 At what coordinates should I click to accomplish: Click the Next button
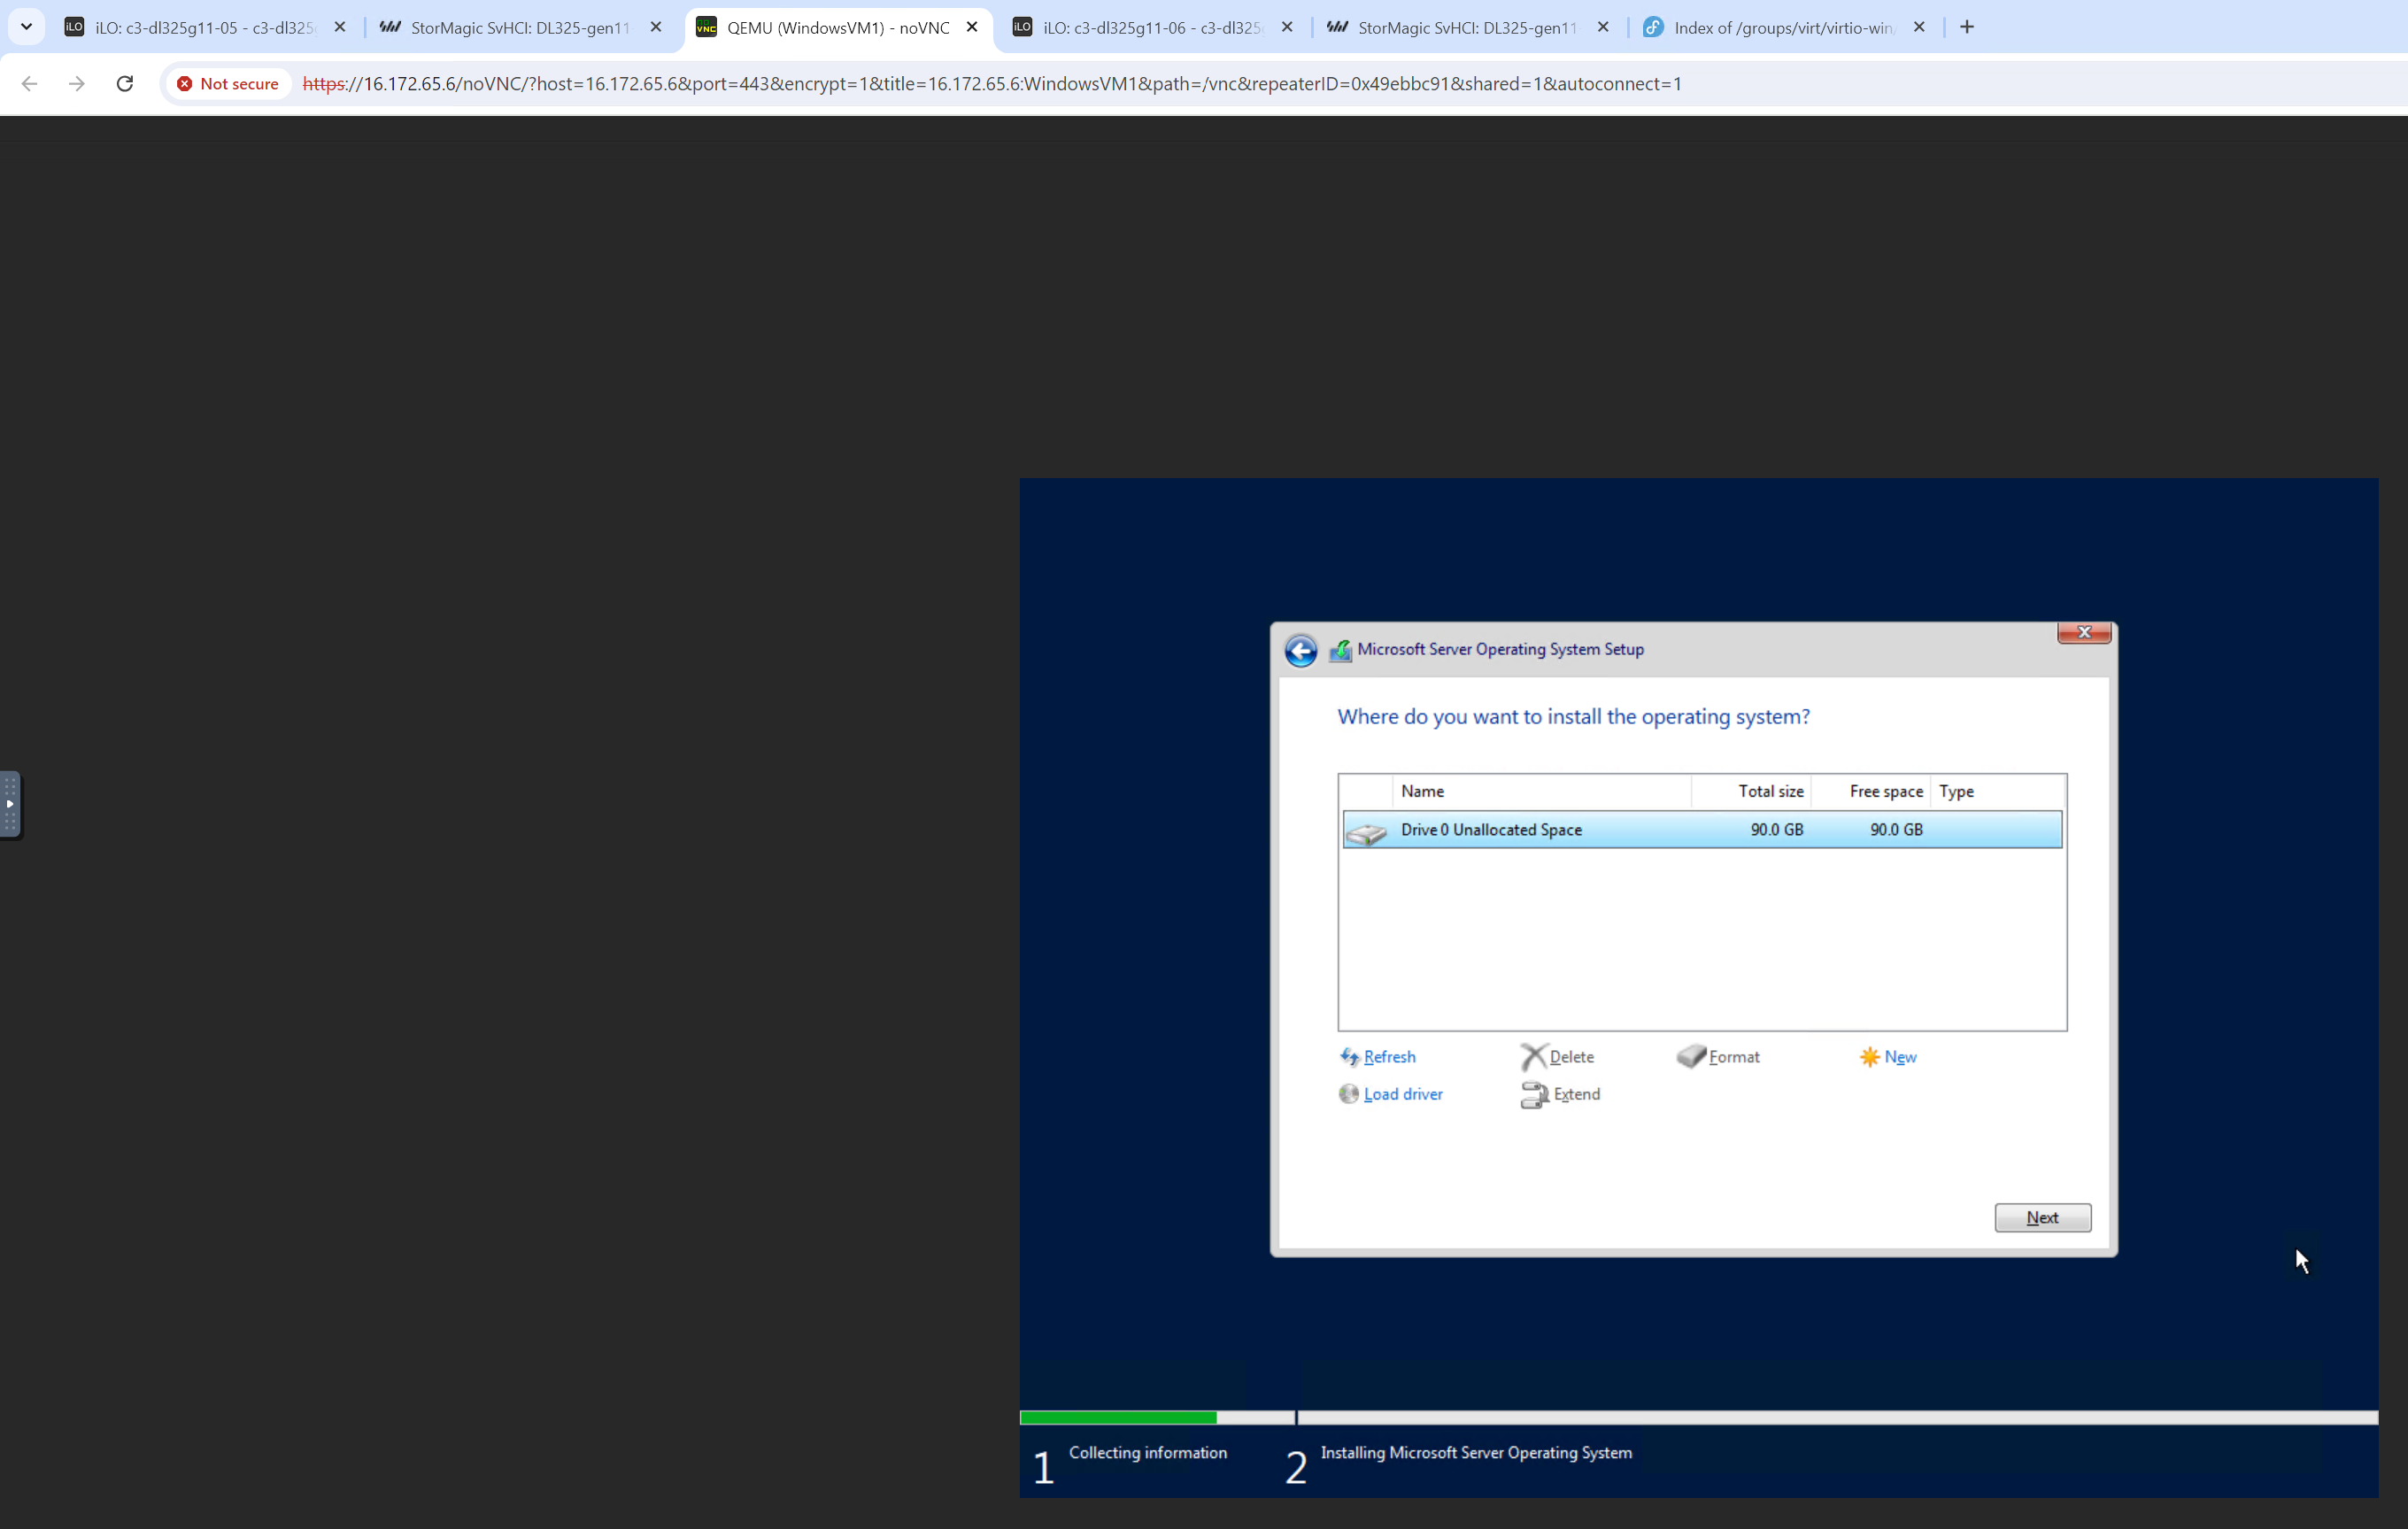click(x=2042, y=1217)
